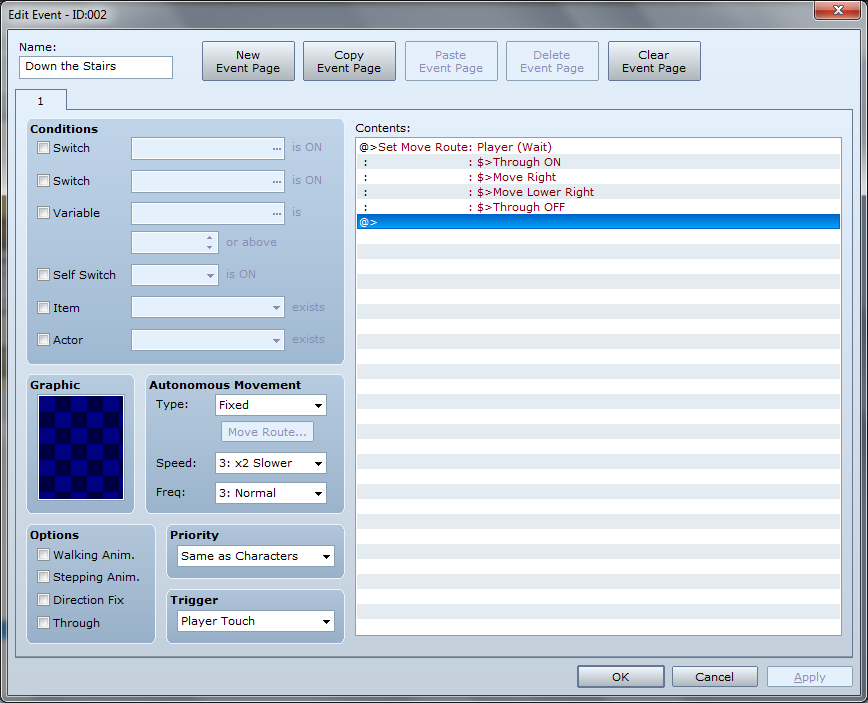Select event page tab 1
The image size is (868, 703).
pyautogui.click(x=41, y=101)
